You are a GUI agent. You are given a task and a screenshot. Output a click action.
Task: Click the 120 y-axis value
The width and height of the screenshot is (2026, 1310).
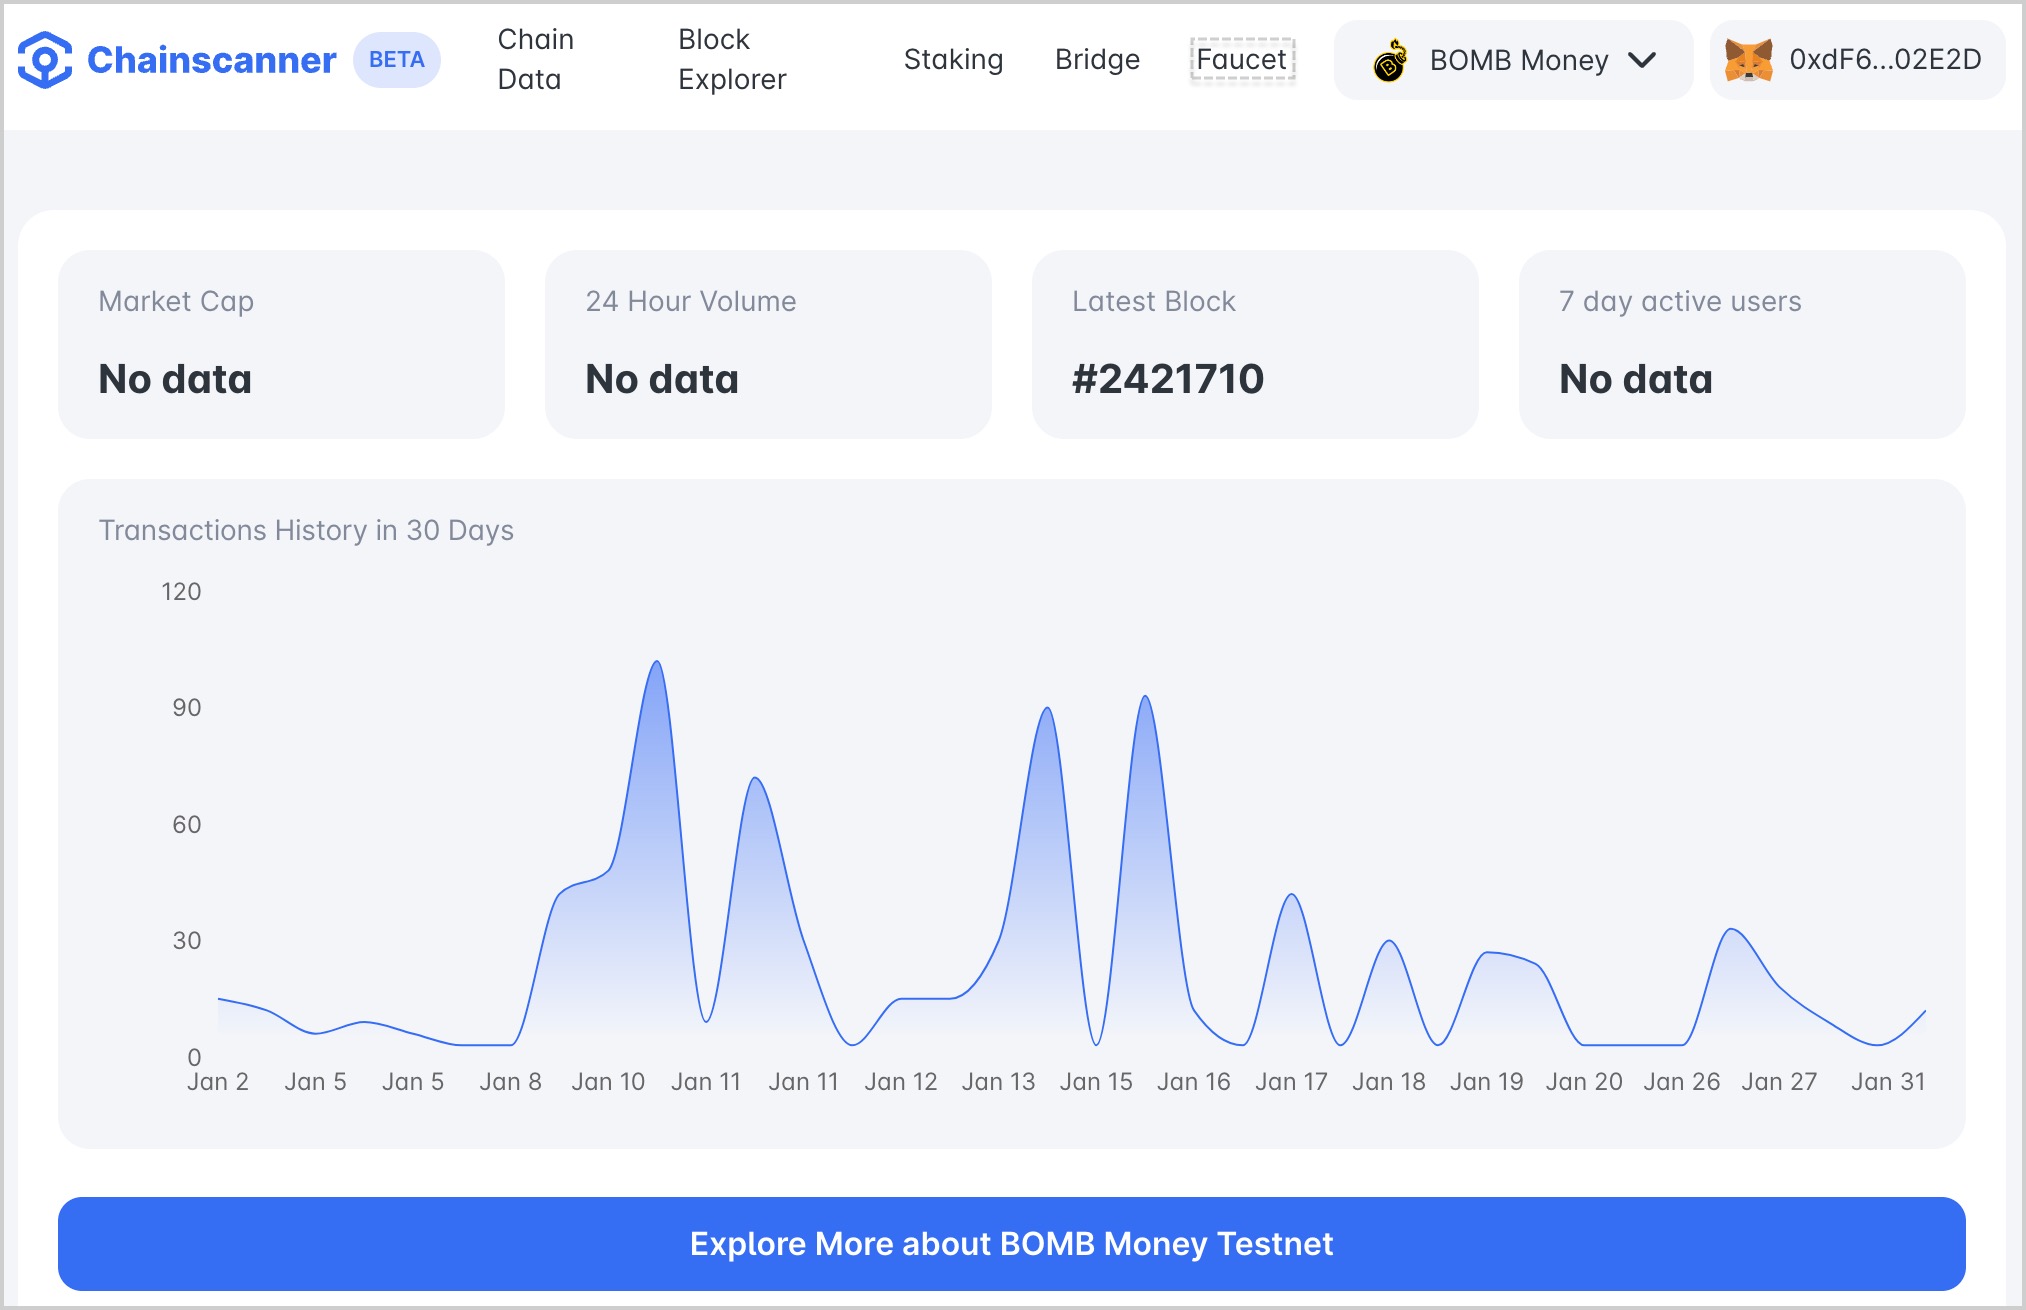coord(181,592)
